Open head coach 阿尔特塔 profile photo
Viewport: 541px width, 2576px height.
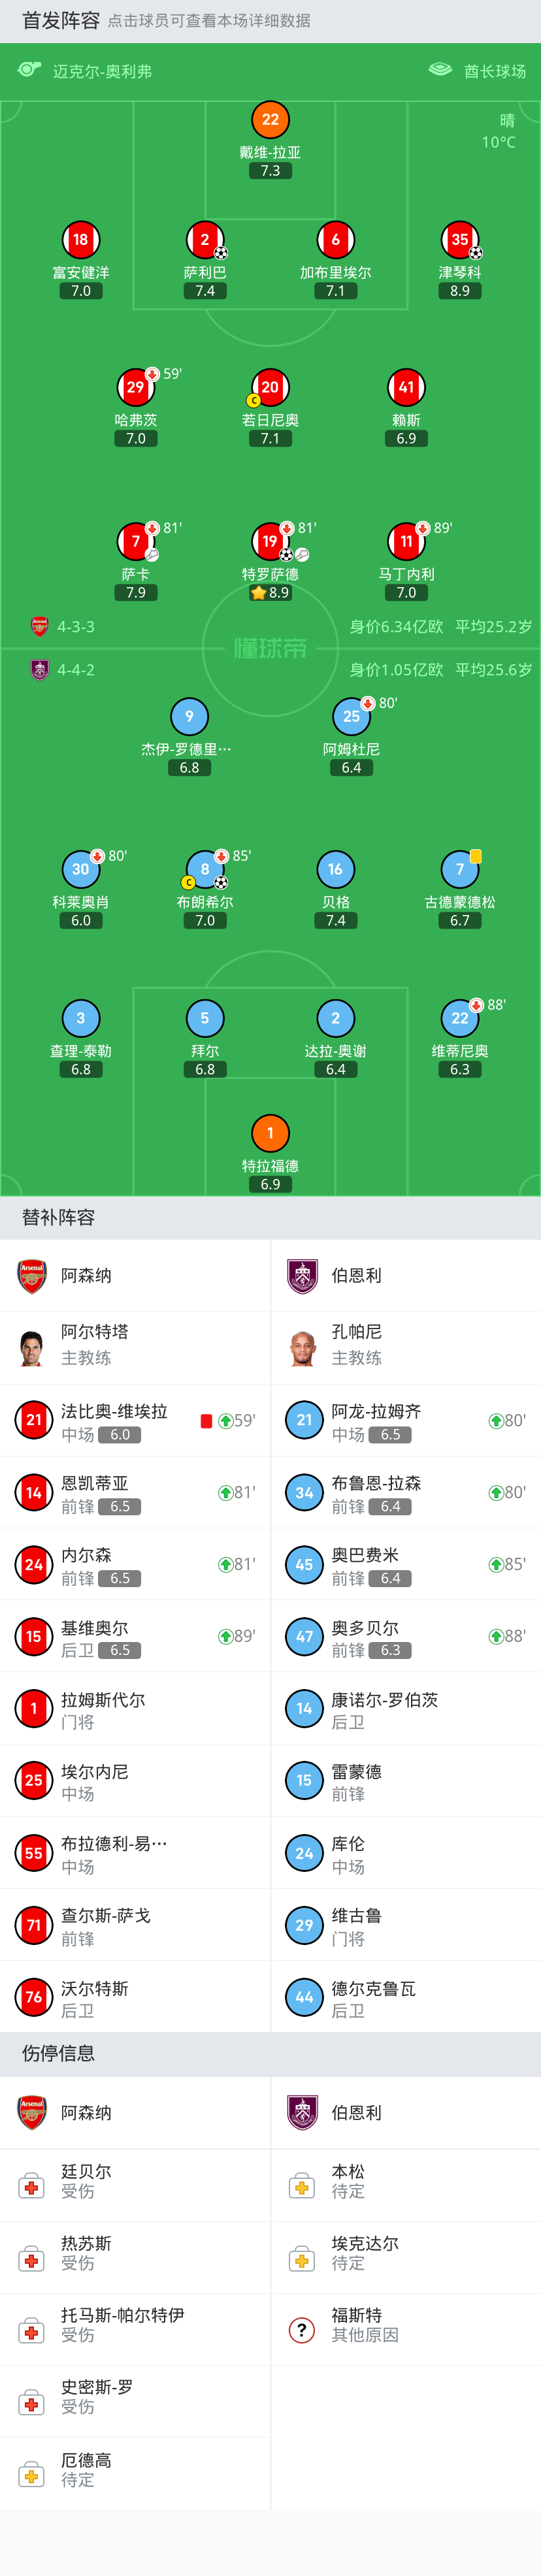33,1347
